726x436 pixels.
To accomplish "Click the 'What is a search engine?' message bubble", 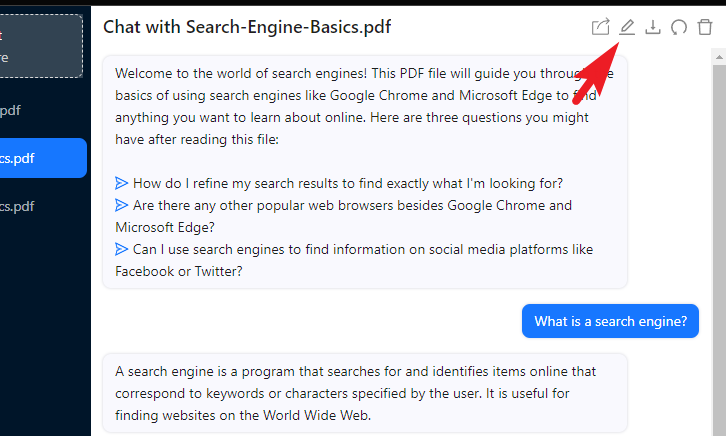I will pos(610,321).
